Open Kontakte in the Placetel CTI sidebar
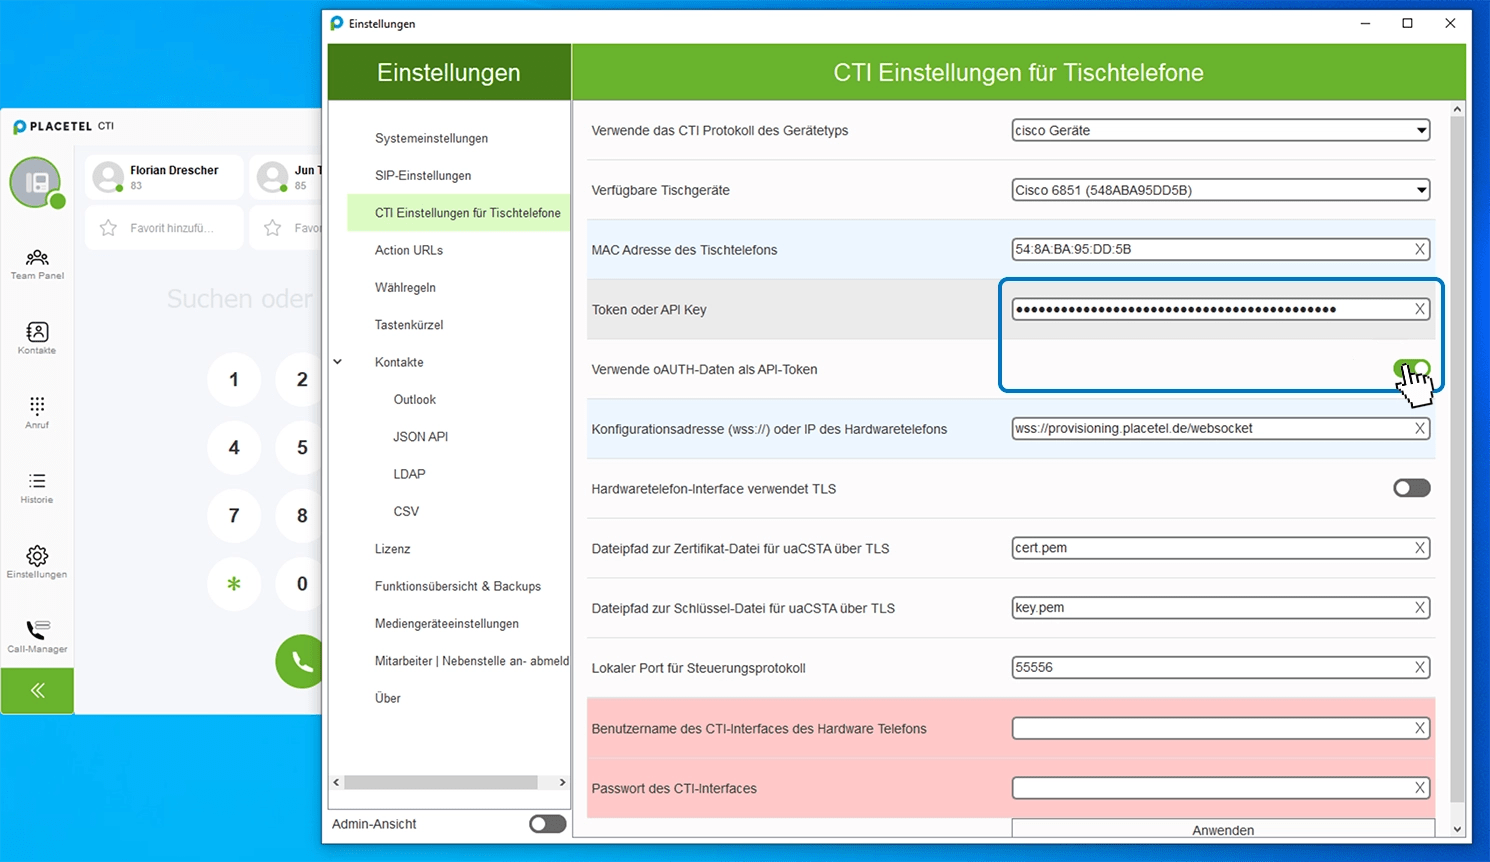Viewport: 1490px width, 862px height. tap(37, 338)
